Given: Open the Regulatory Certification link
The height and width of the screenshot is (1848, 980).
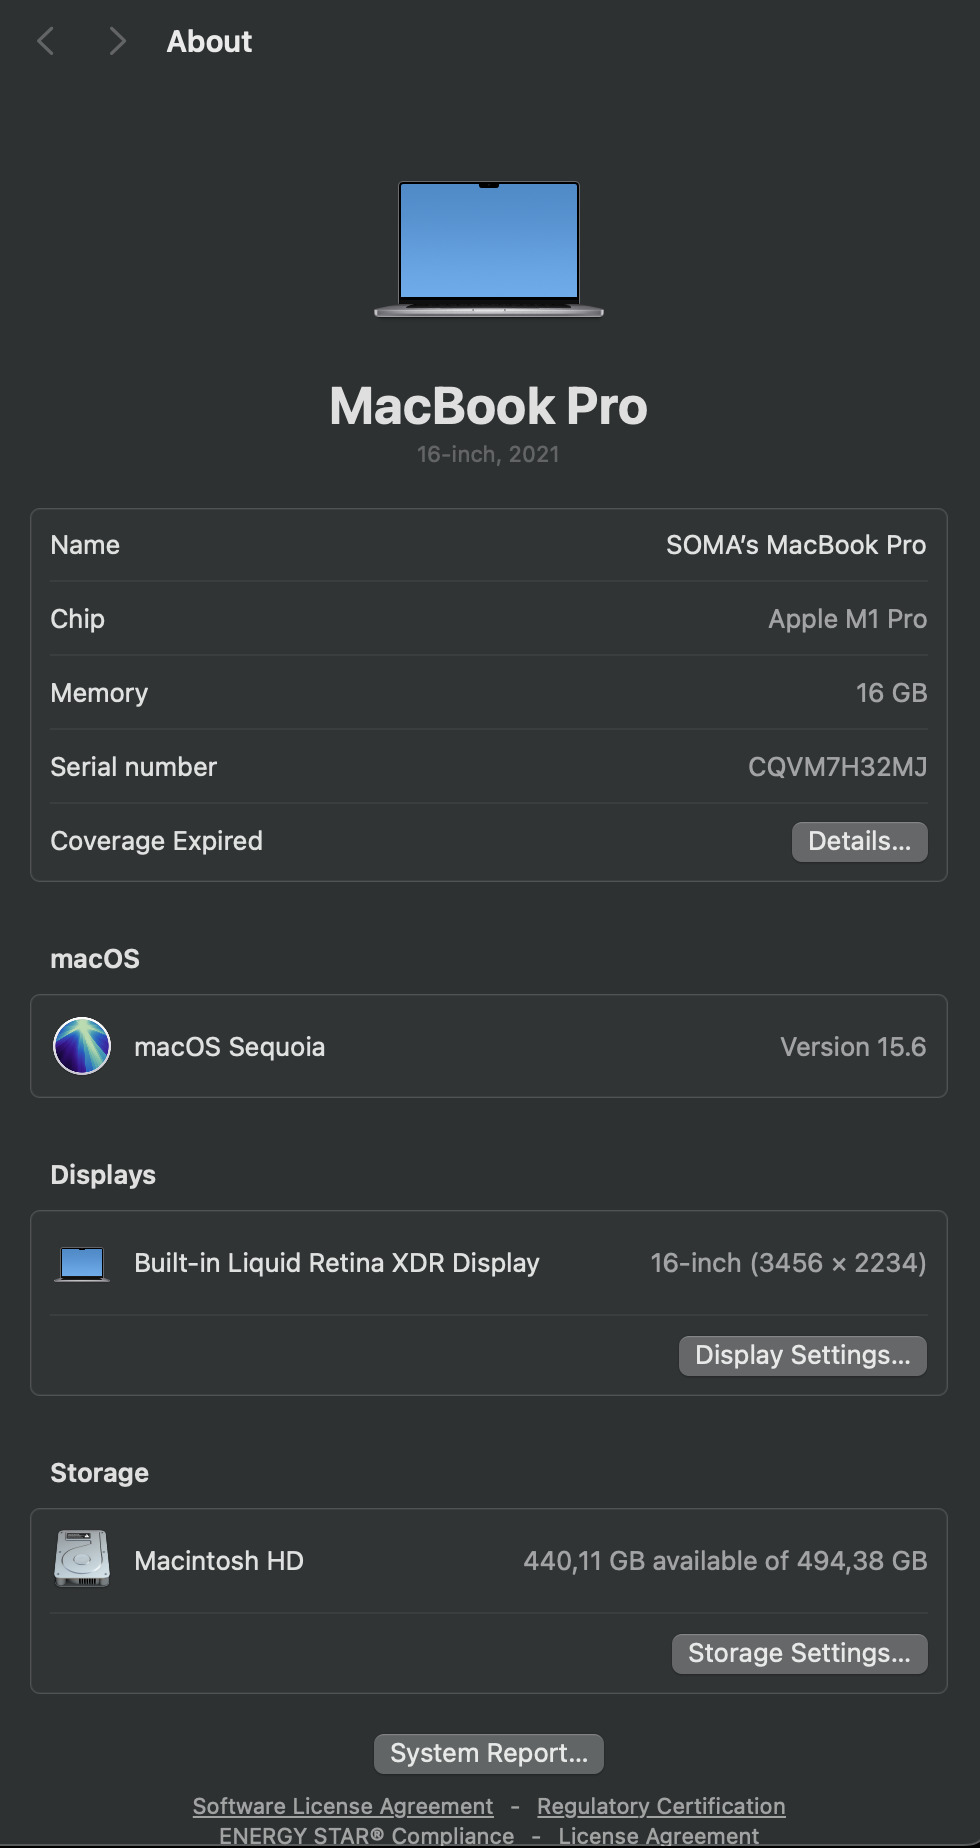Looking at the screenshot, I should tap(661, 1806).
